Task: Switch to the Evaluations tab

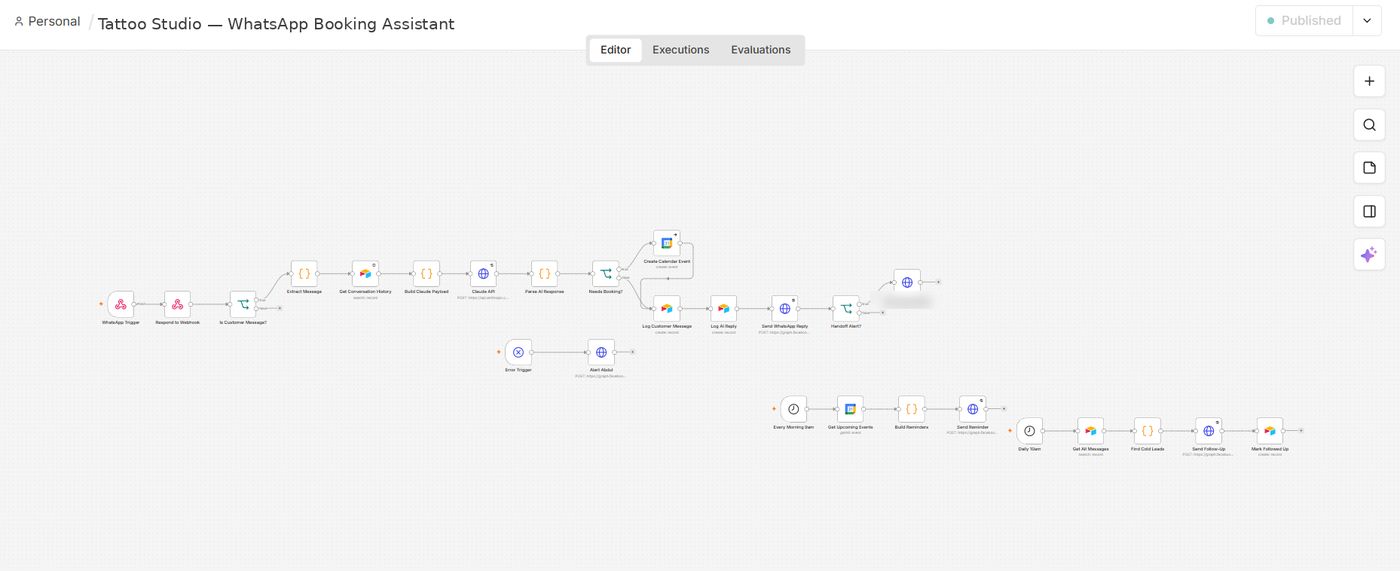Action: click(x=761, y=50)
